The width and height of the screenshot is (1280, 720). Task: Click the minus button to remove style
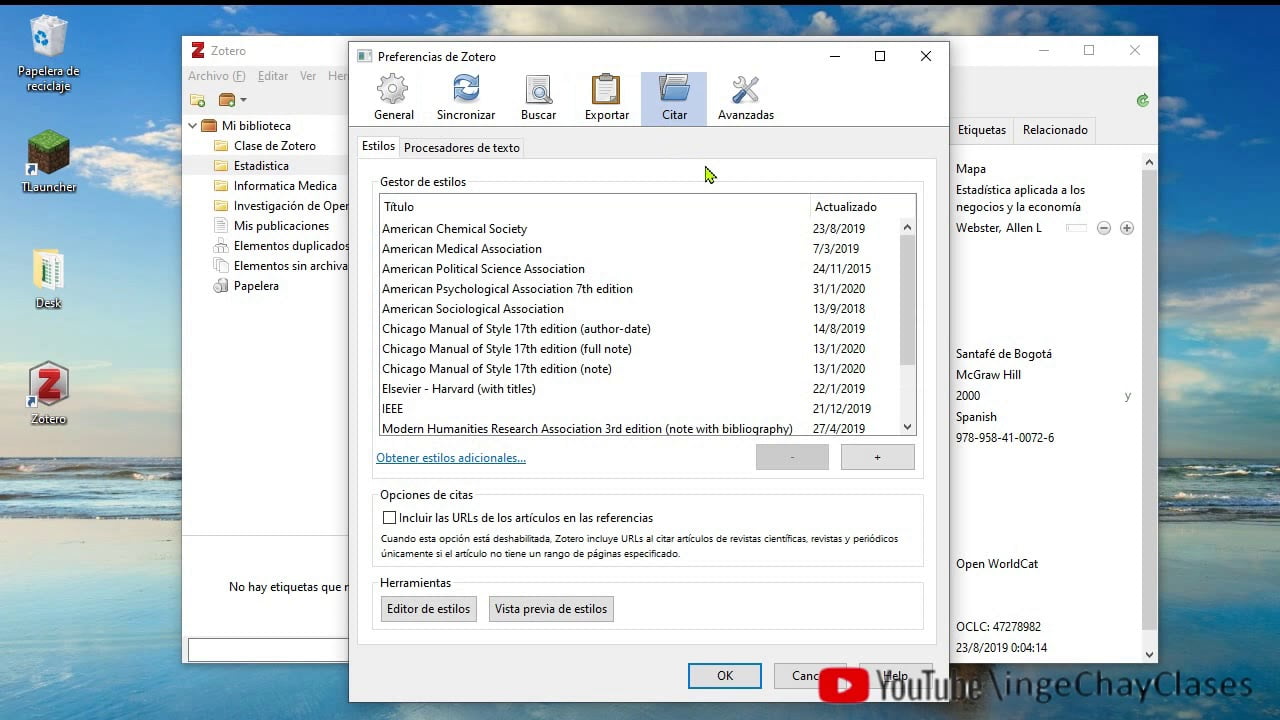(792, 457)
